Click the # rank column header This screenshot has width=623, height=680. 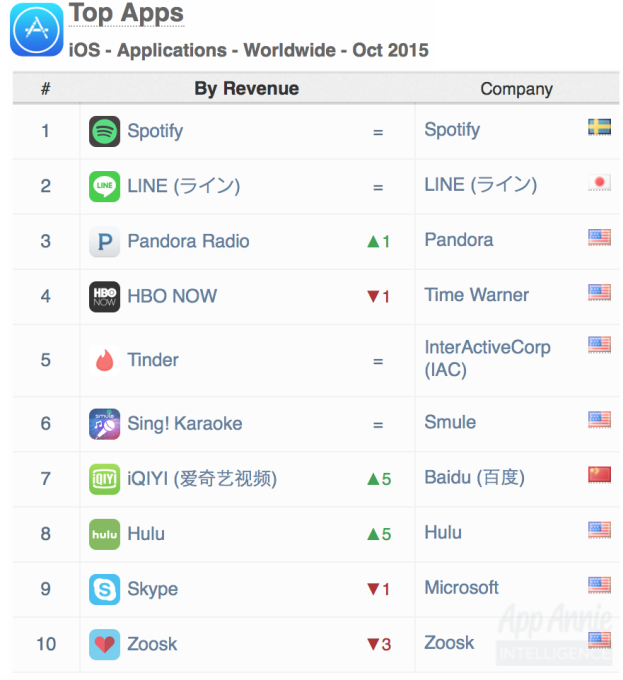[46, 88]
